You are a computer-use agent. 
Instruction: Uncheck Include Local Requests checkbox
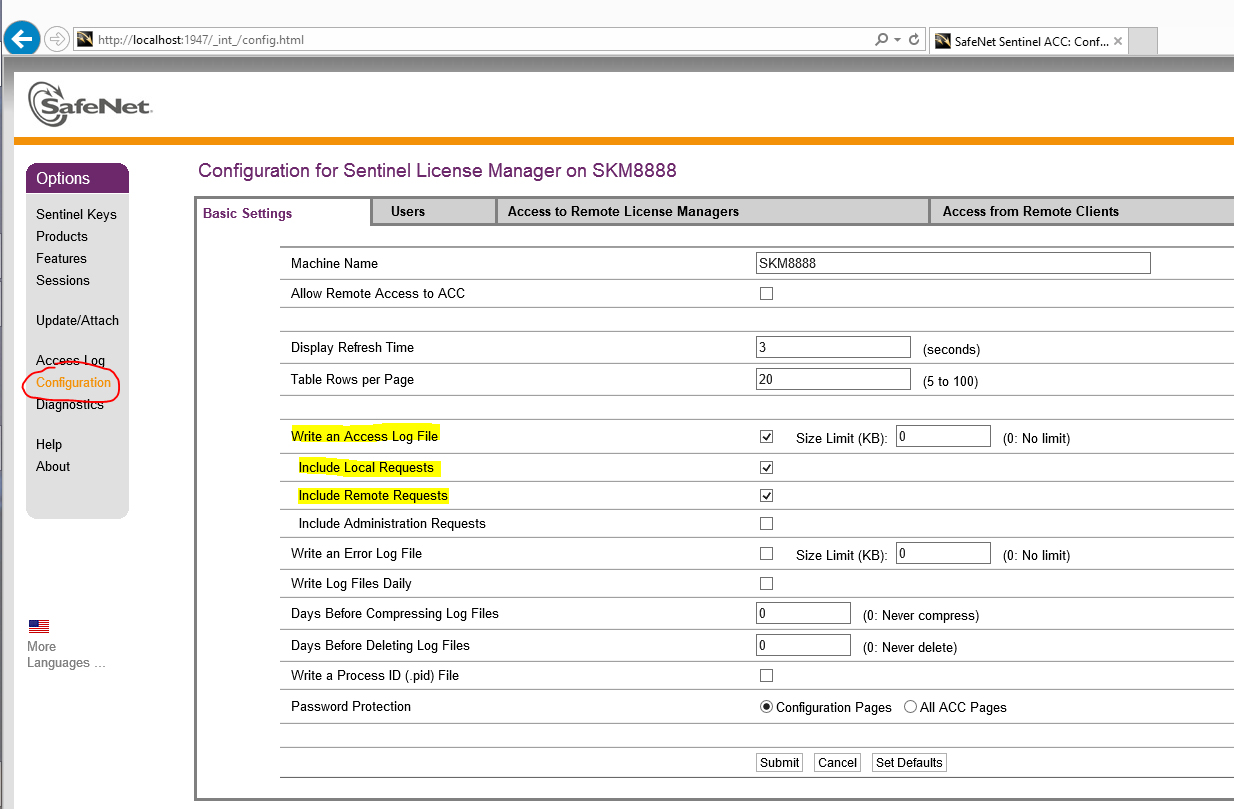click(x=767, y=468)
